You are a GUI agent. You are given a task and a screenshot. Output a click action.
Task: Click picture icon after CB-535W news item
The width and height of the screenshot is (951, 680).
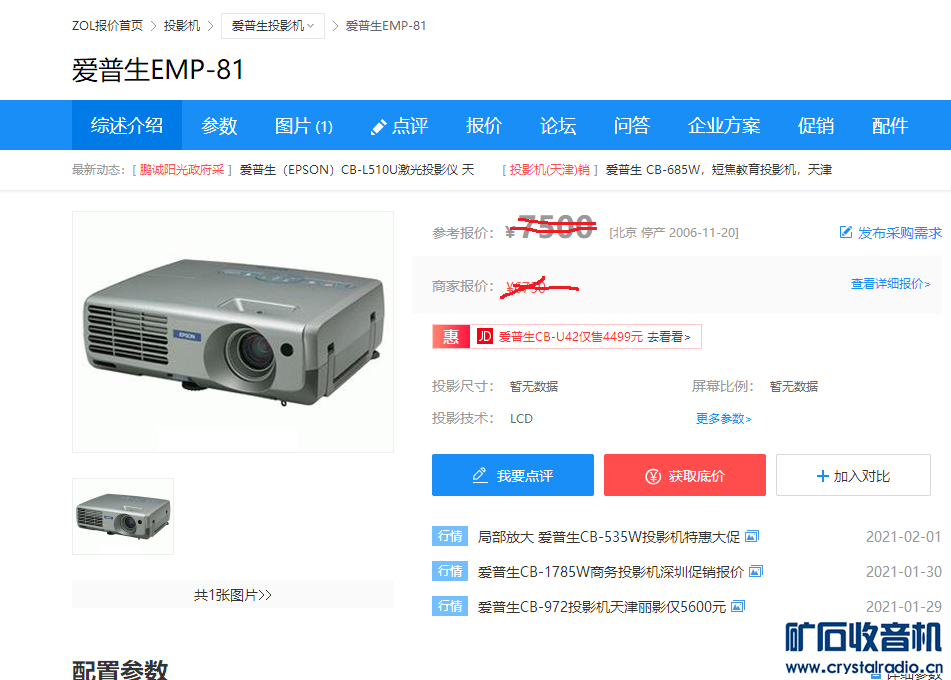click(751, 536)
